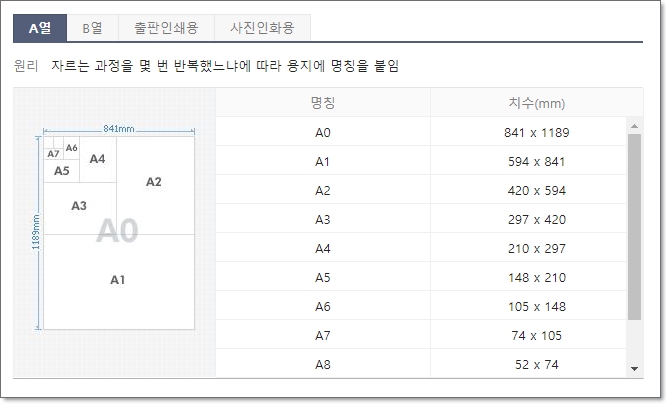Click the A0 paper diagram image

pos(115,230)
